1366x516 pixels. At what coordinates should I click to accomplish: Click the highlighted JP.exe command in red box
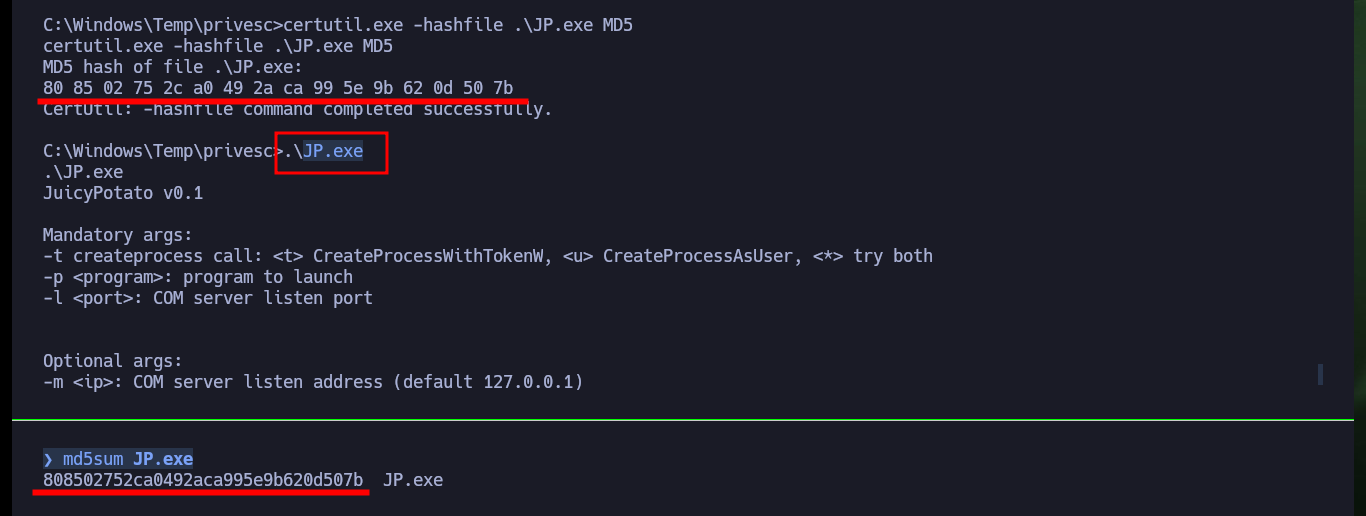[323, 152]
